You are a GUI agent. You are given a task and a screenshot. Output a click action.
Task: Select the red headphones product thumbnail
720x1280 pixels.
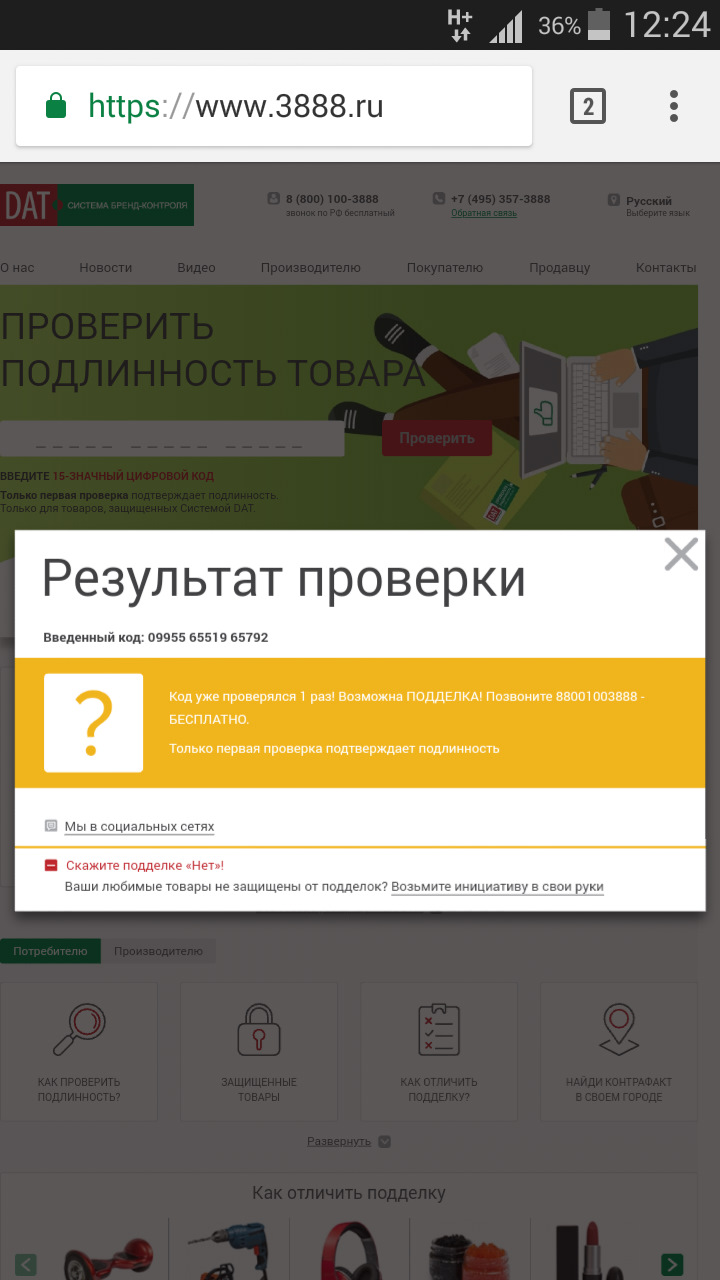coord(350,1250)
